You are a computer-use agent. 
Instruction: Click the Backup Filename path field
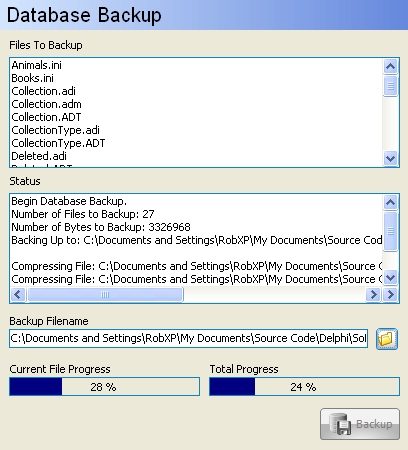189,338
